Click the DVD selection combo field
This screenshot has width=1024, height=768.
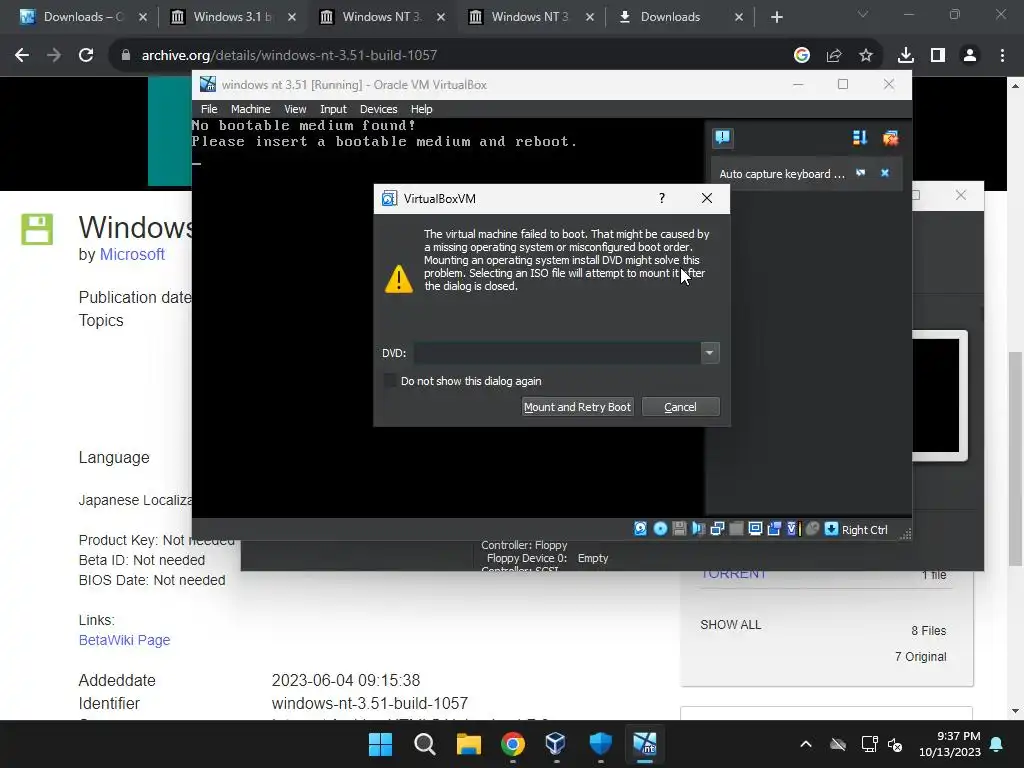pyautogui.click(x=556, y=353)
